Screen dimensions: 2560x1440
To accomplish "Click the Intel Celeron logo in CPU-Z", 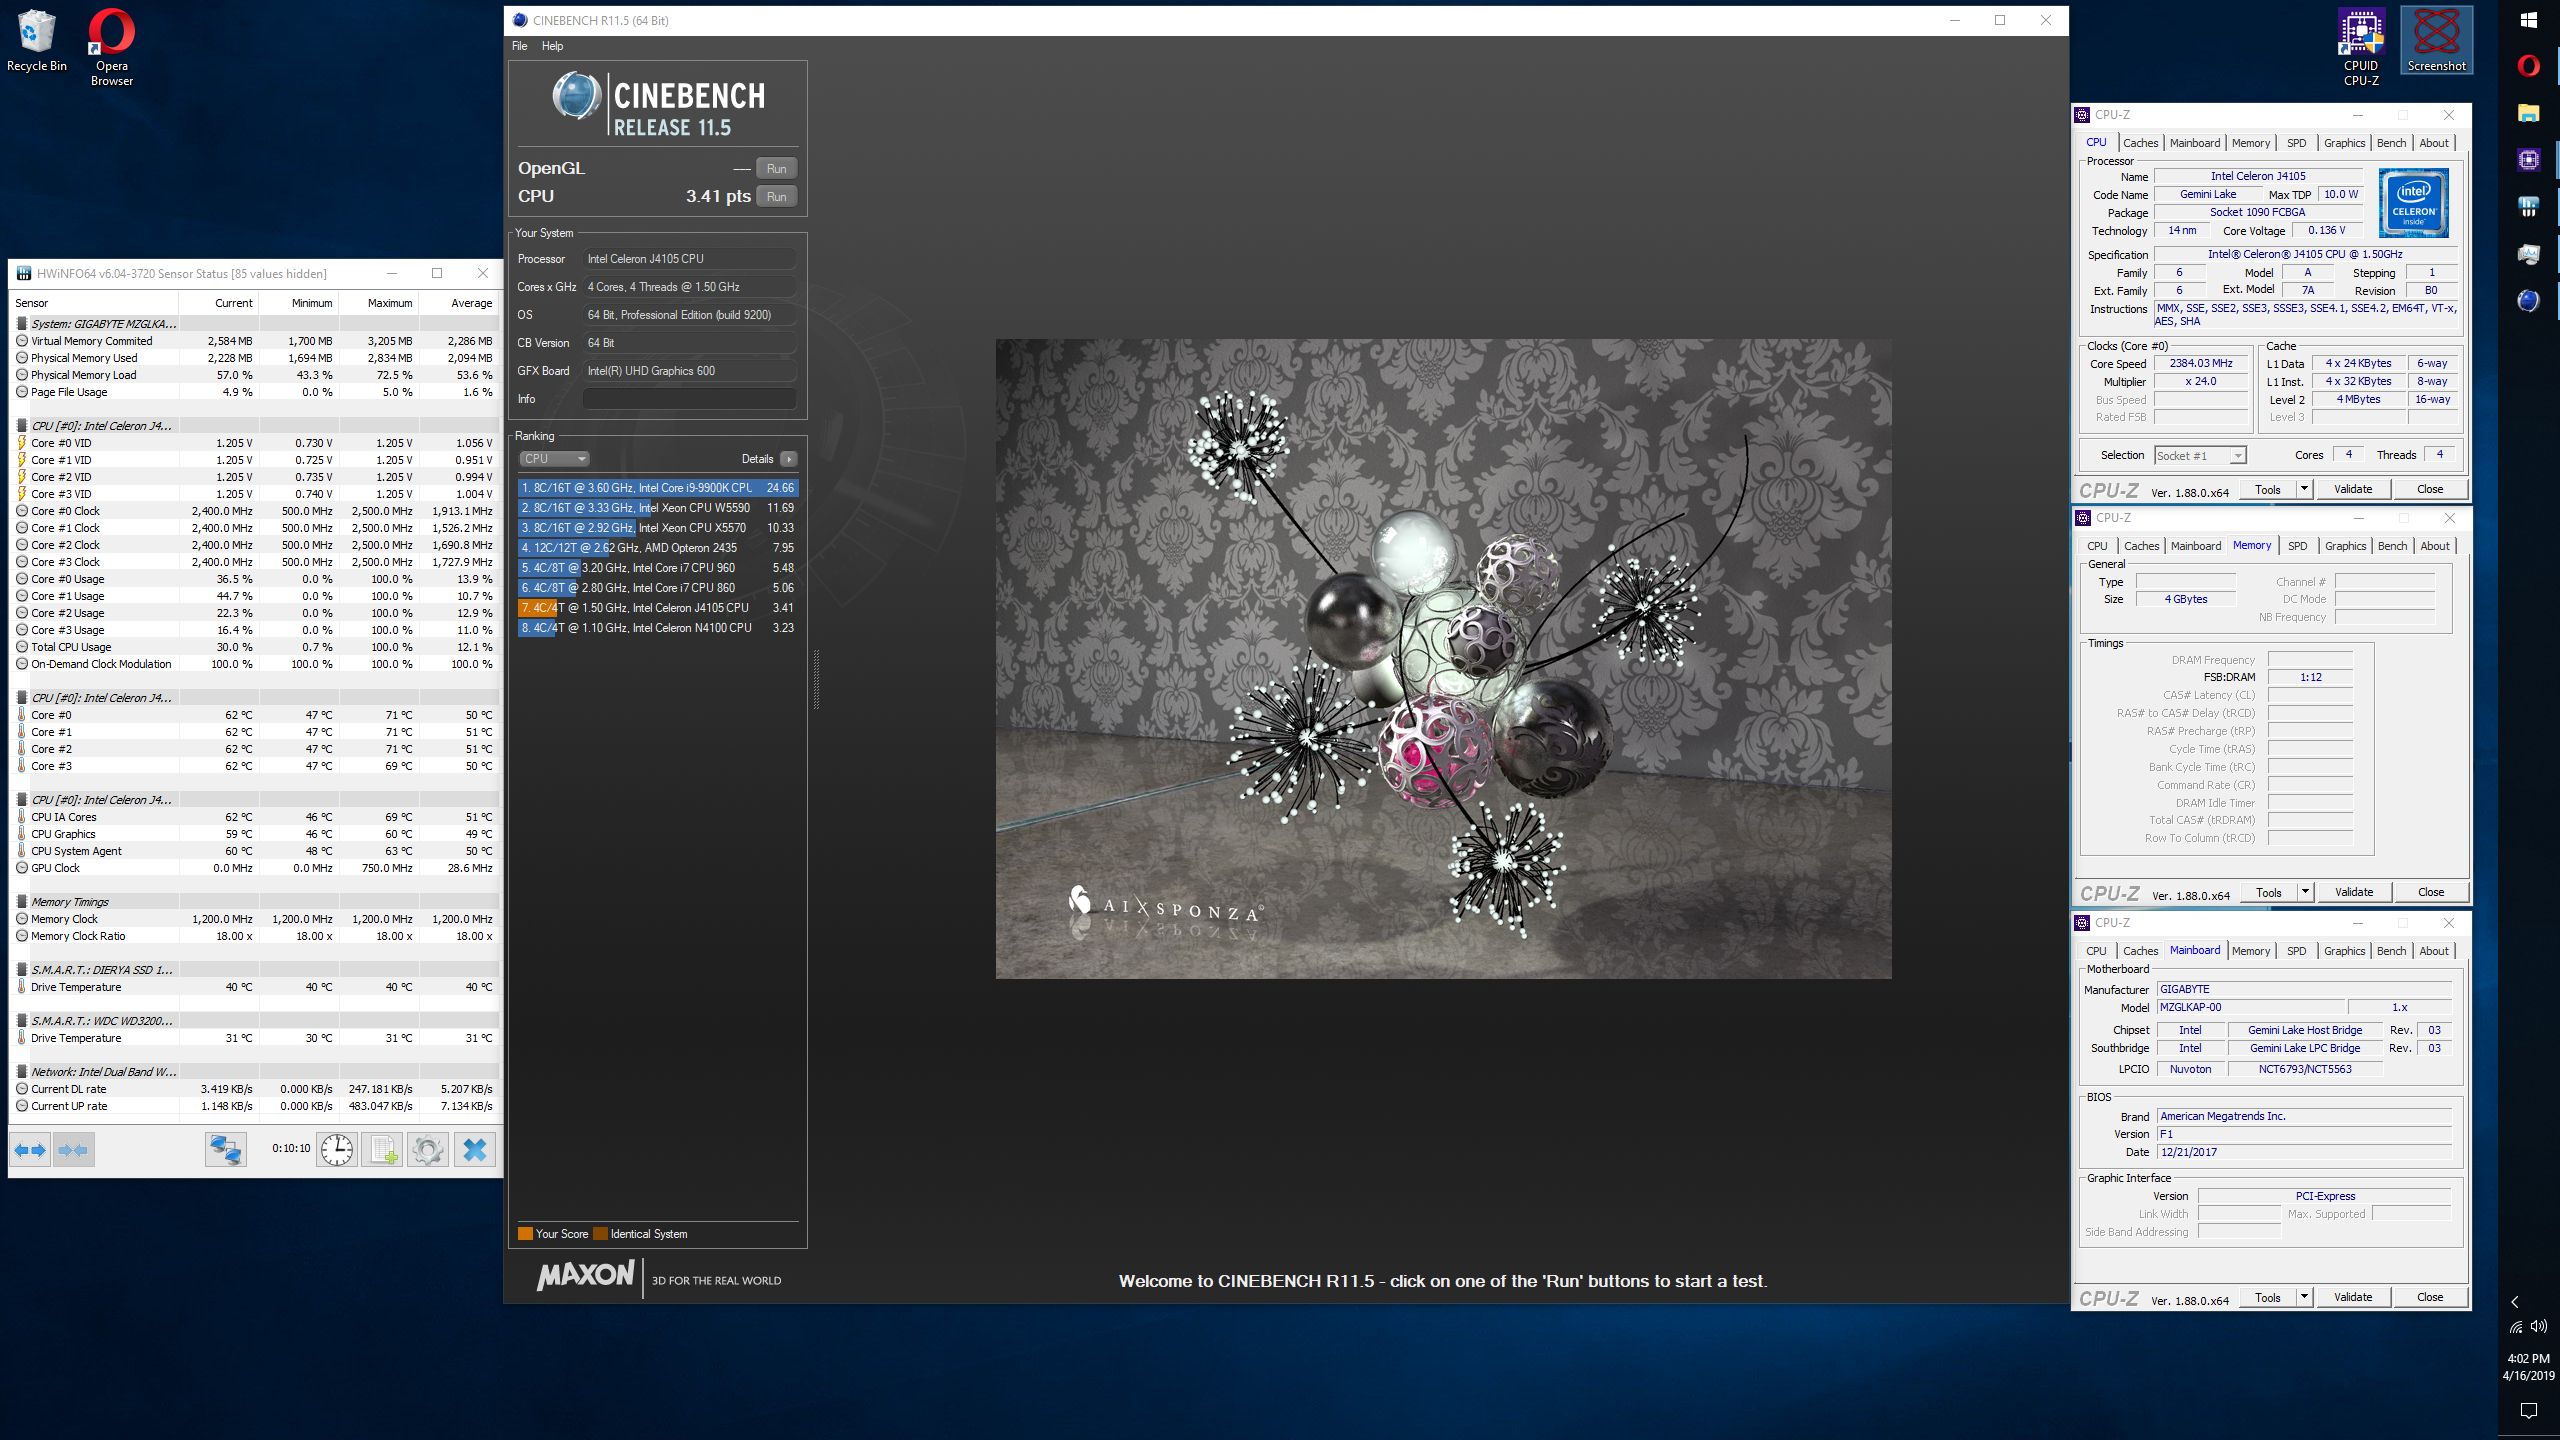I will point(2414,204).
